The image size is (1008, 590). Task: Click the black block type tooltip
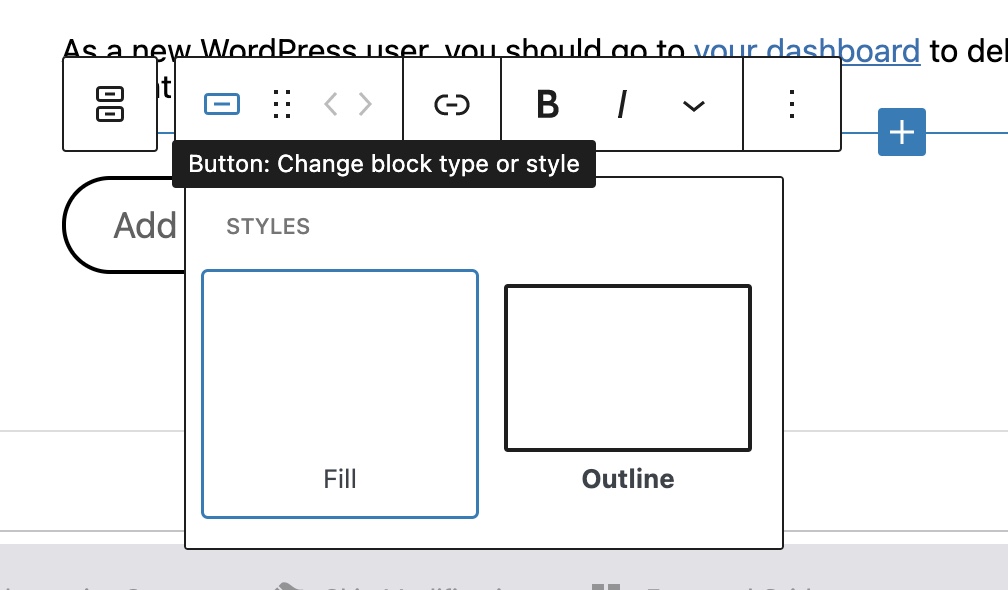point(384,164)
